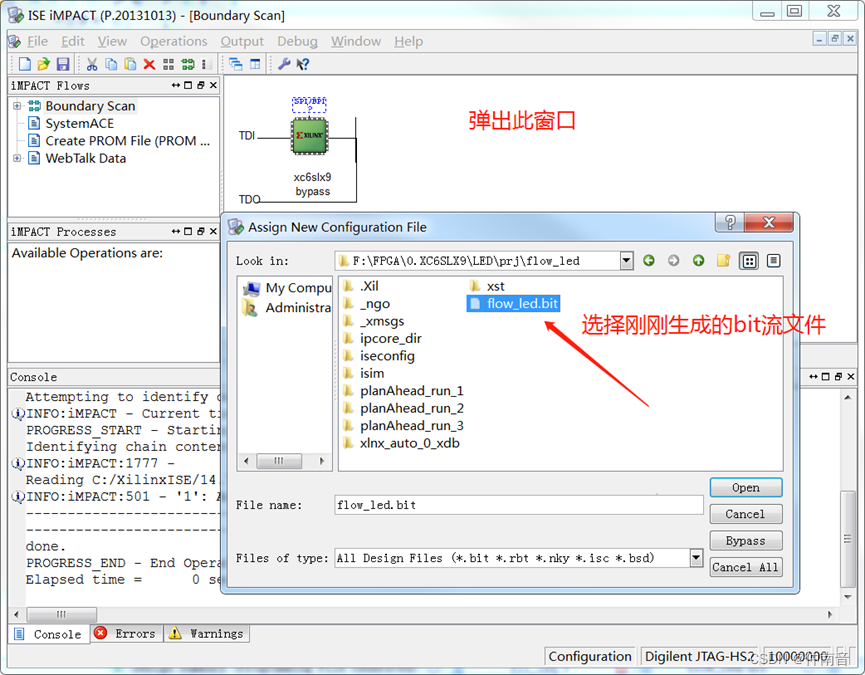This screenshot has height=675, width=865.
Task: Go to parent directory with green up arrow
Action: pos(698,260)
